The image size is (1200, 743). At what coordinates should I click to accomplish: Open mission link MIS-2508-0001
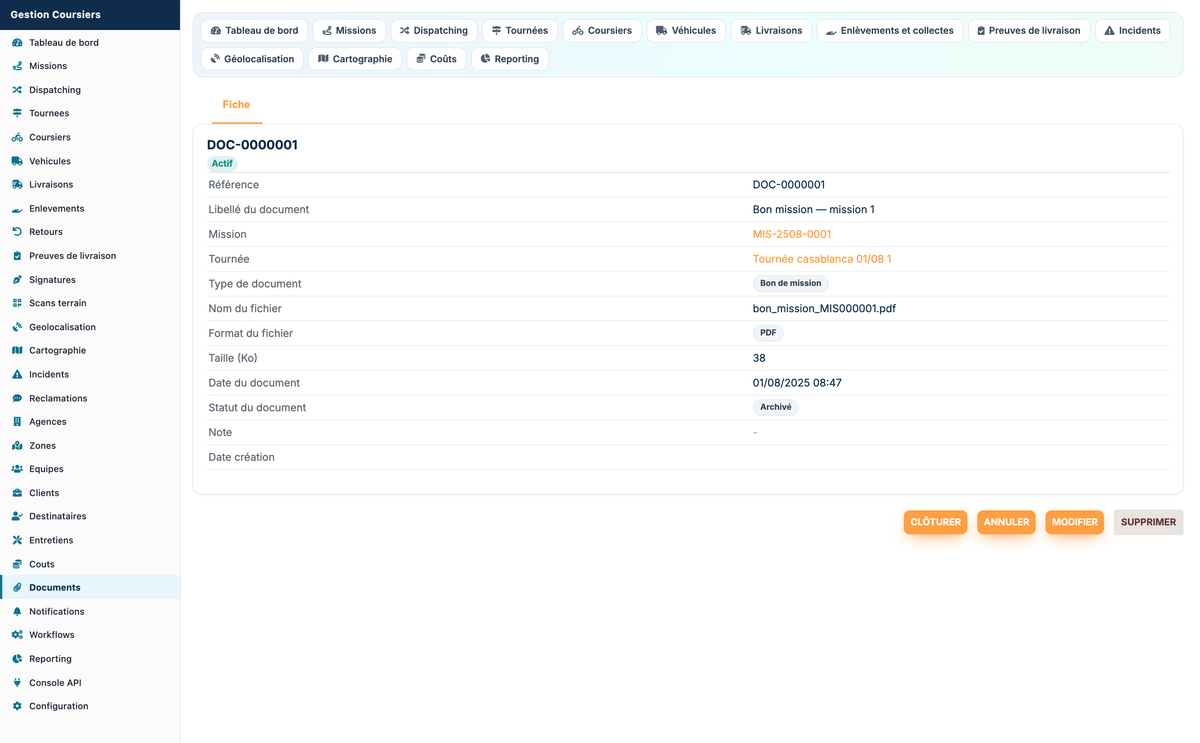point(792,234)
